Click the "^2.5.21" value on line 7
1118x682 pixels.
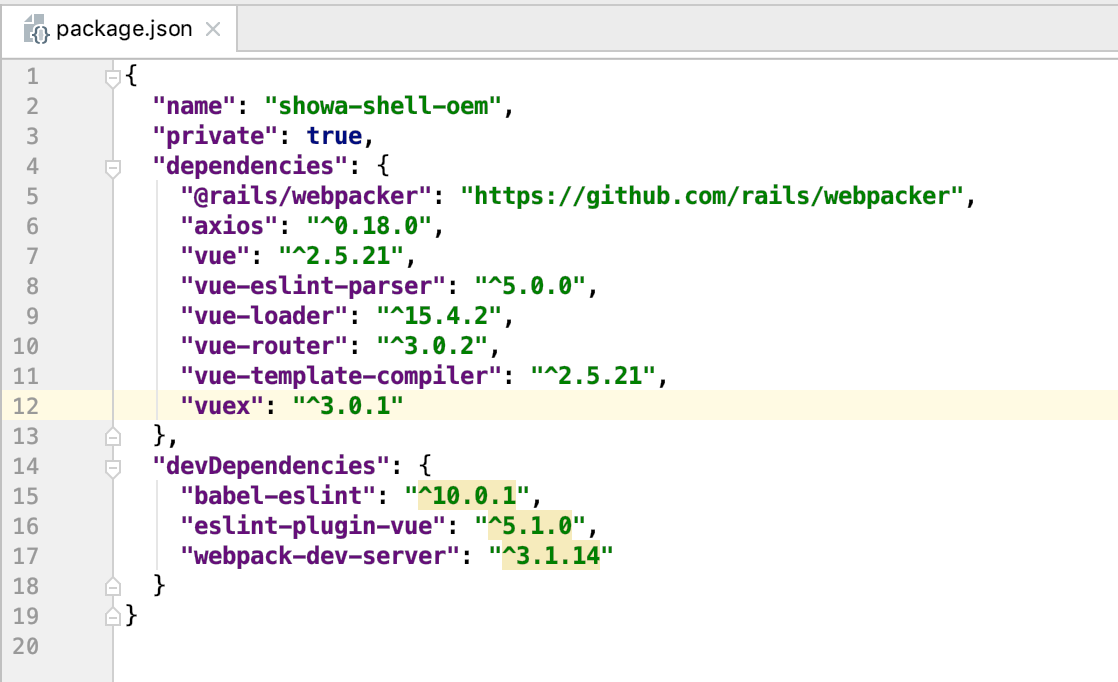[x=341, y=256]
